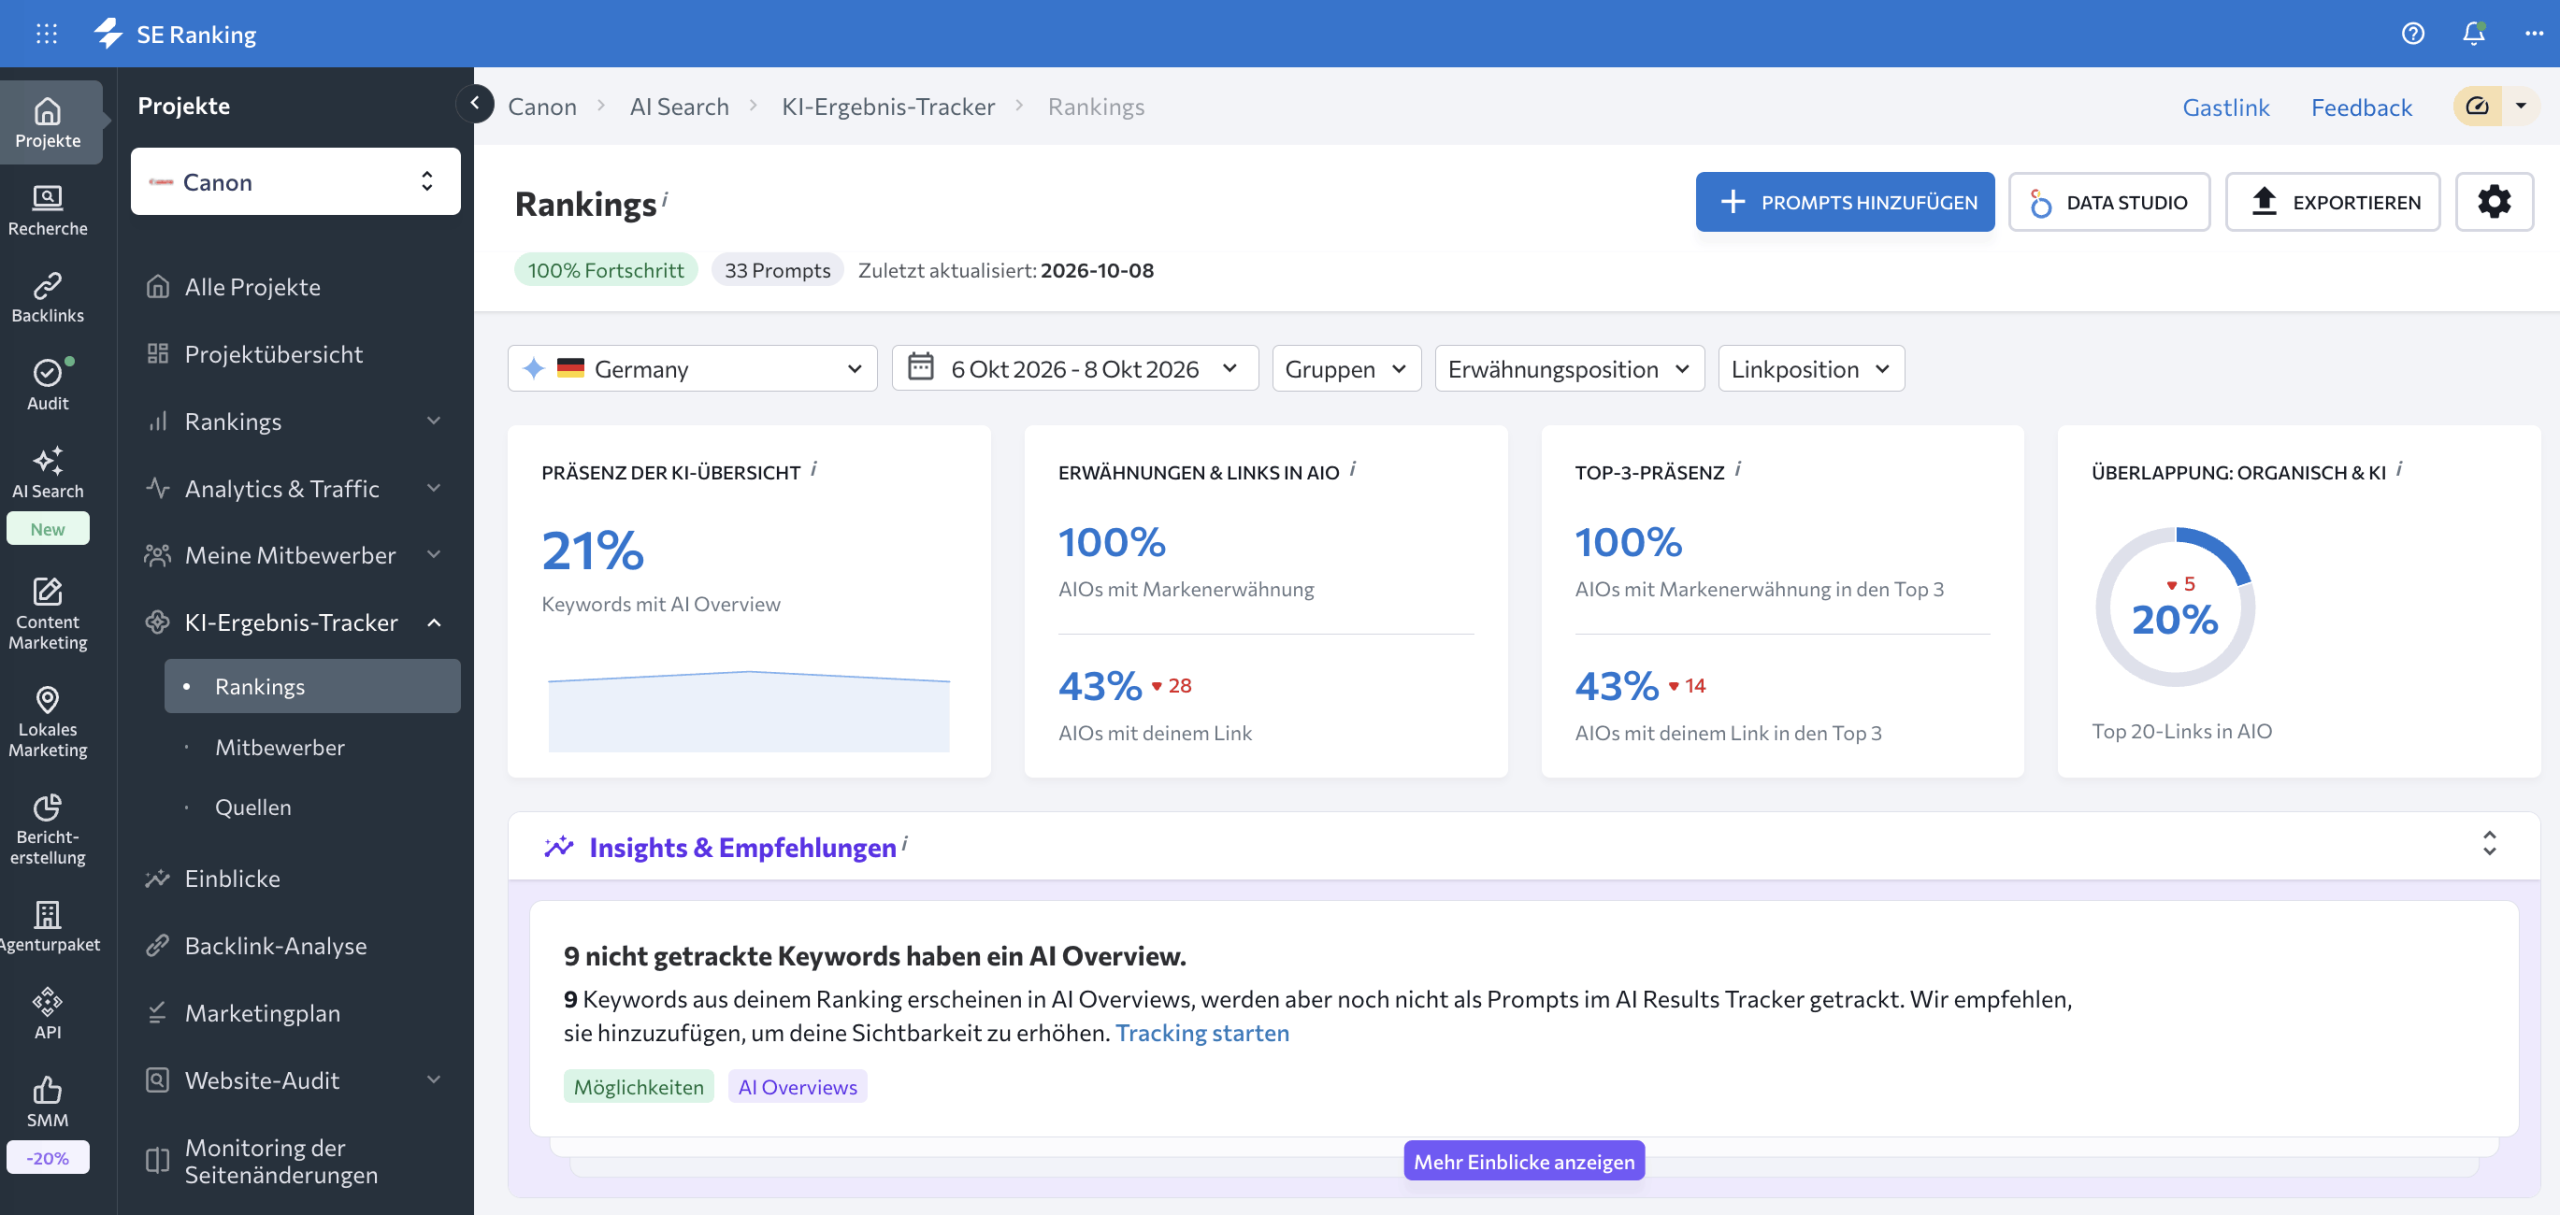
Task: Click Mehr Einblicke anzeigen button
Action: click(x=1524, y=1161)
